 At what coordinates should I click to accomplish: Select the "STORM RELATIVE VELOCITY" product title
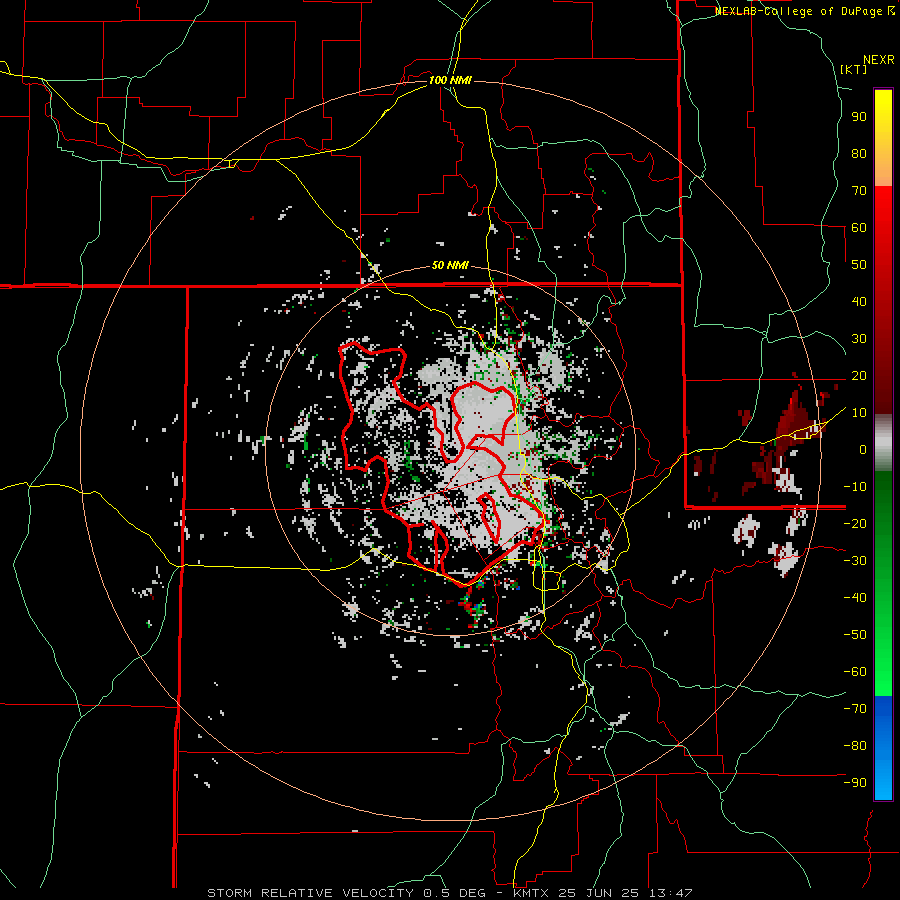pyautogui.click(x=310, y=893)
